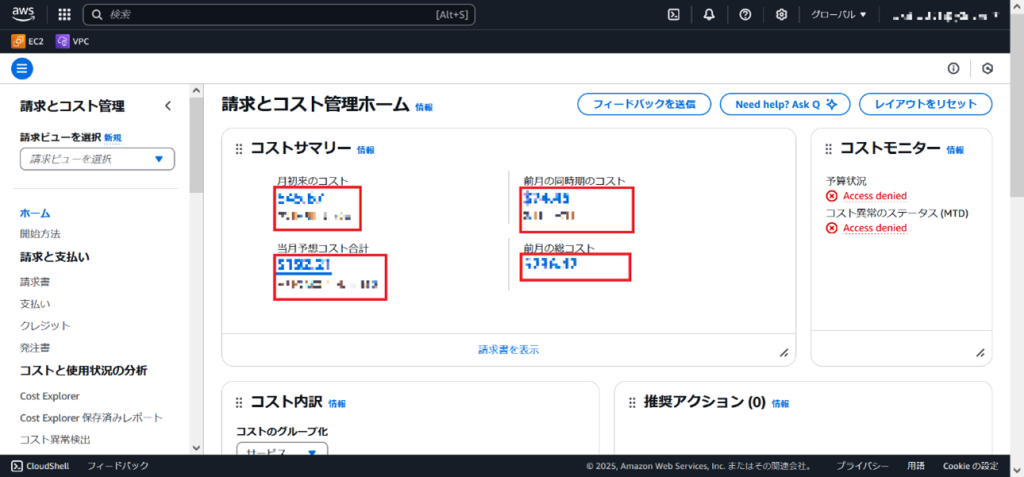The height and width of the screenshot is (477, 1024).
Task: Click the info panel icon at top right
Action: [x=953, y=68]
